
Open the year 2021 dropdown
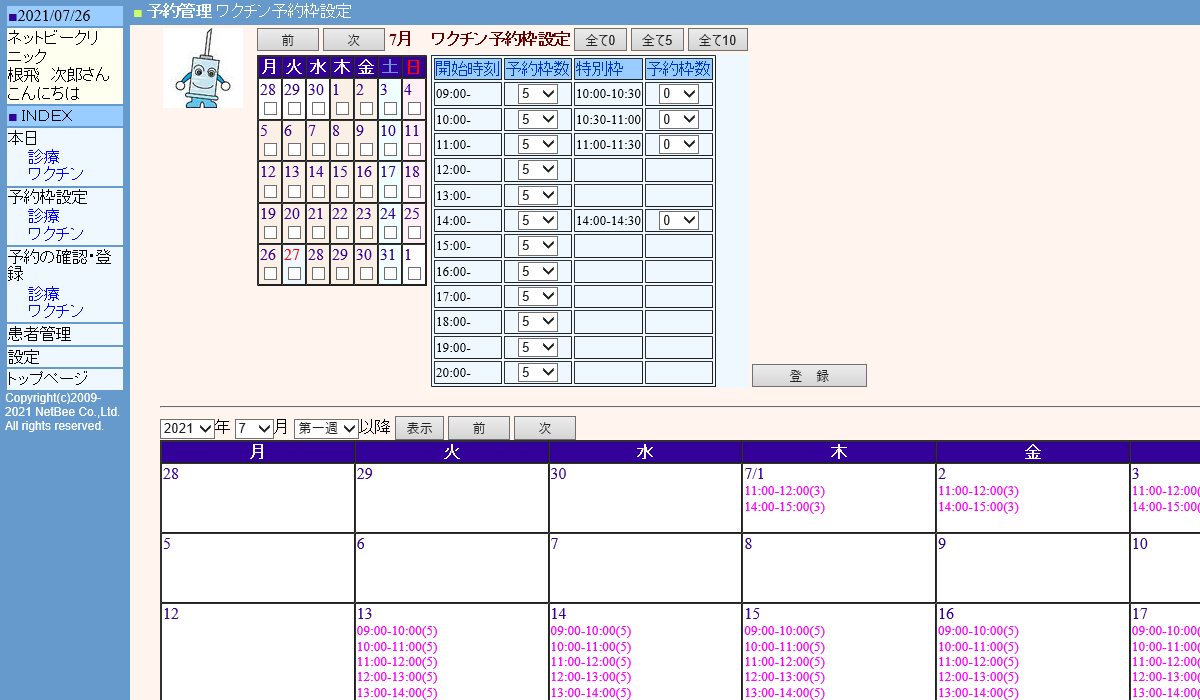coord(187,428)
